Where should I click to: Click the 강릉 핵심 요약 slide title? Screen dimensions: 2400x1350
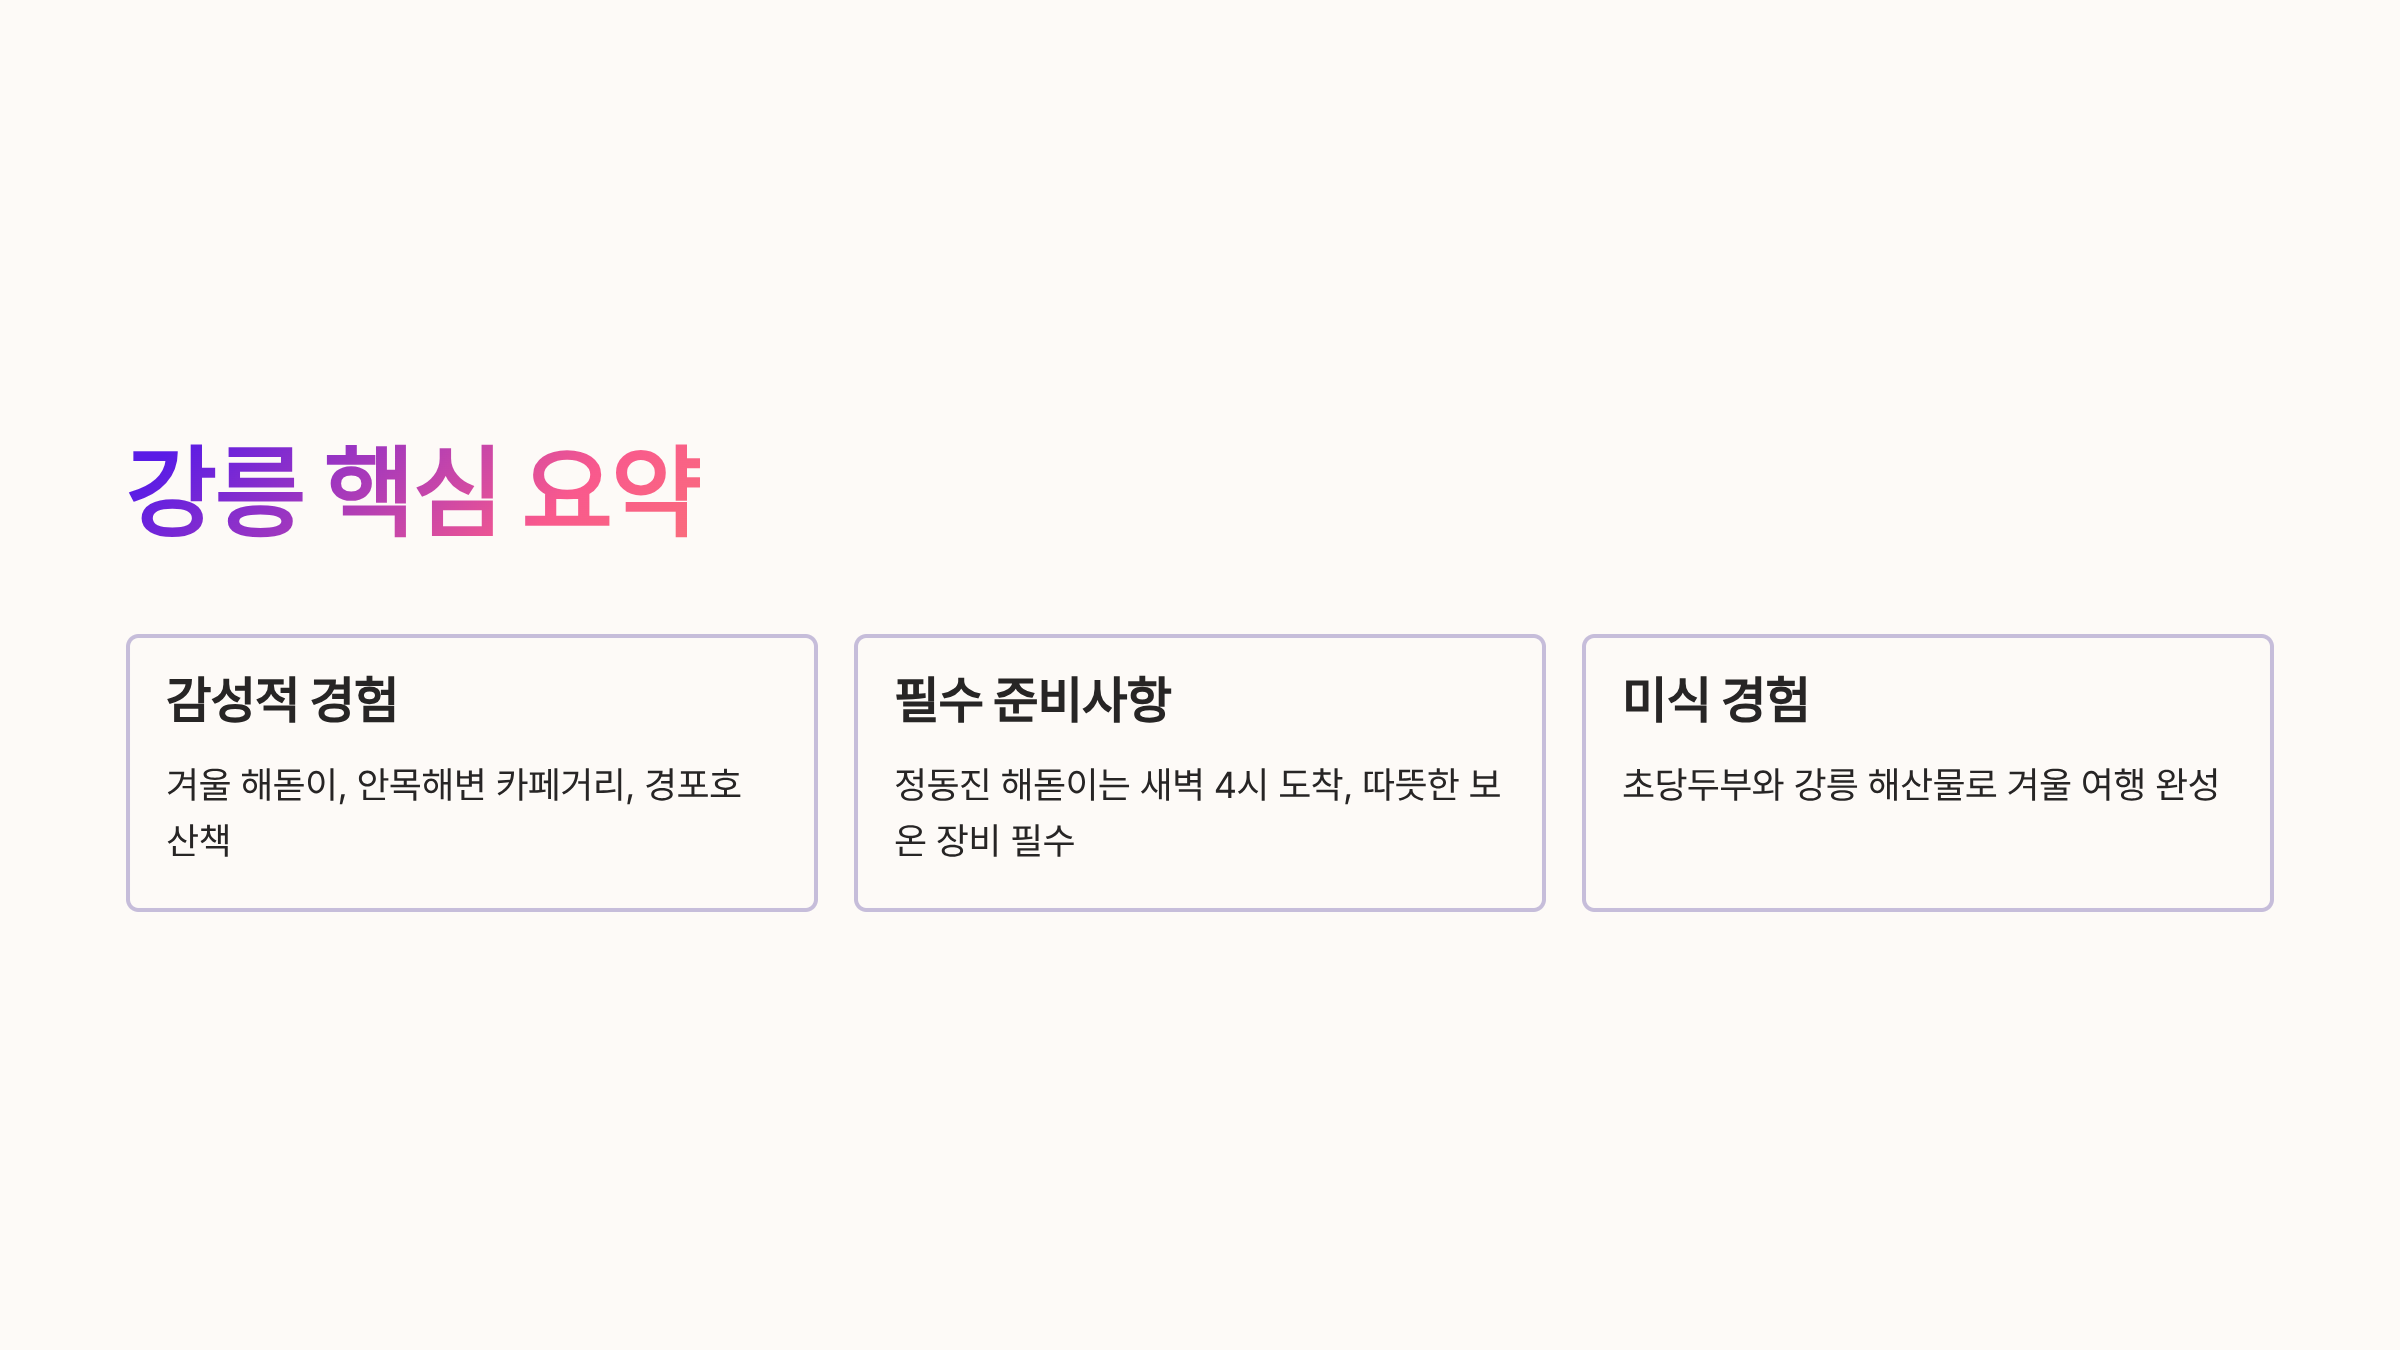click(414, 490)
